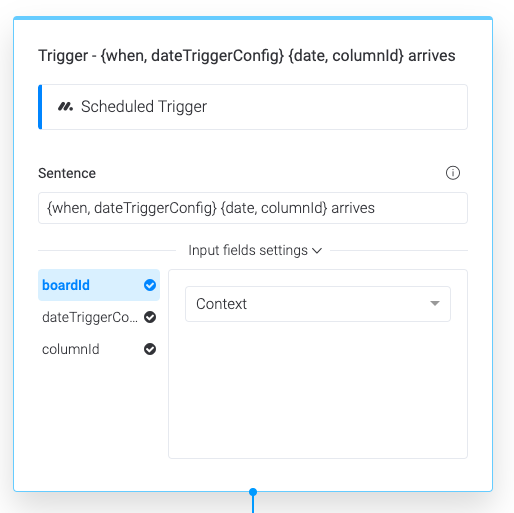This screenshot has height=513, width=514.
Task: Open the Context dropdown
Action: pos(318,304)
